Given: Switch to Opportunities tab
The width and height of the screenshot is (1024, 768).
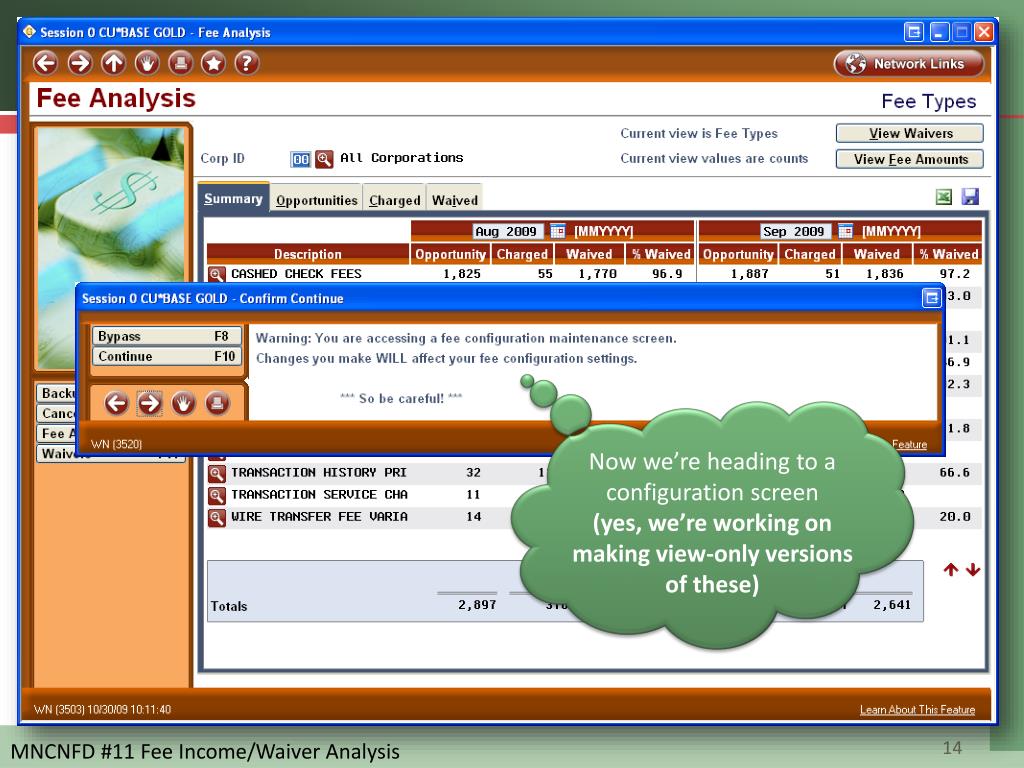Looking at the screenshot, I should (316, 200).
